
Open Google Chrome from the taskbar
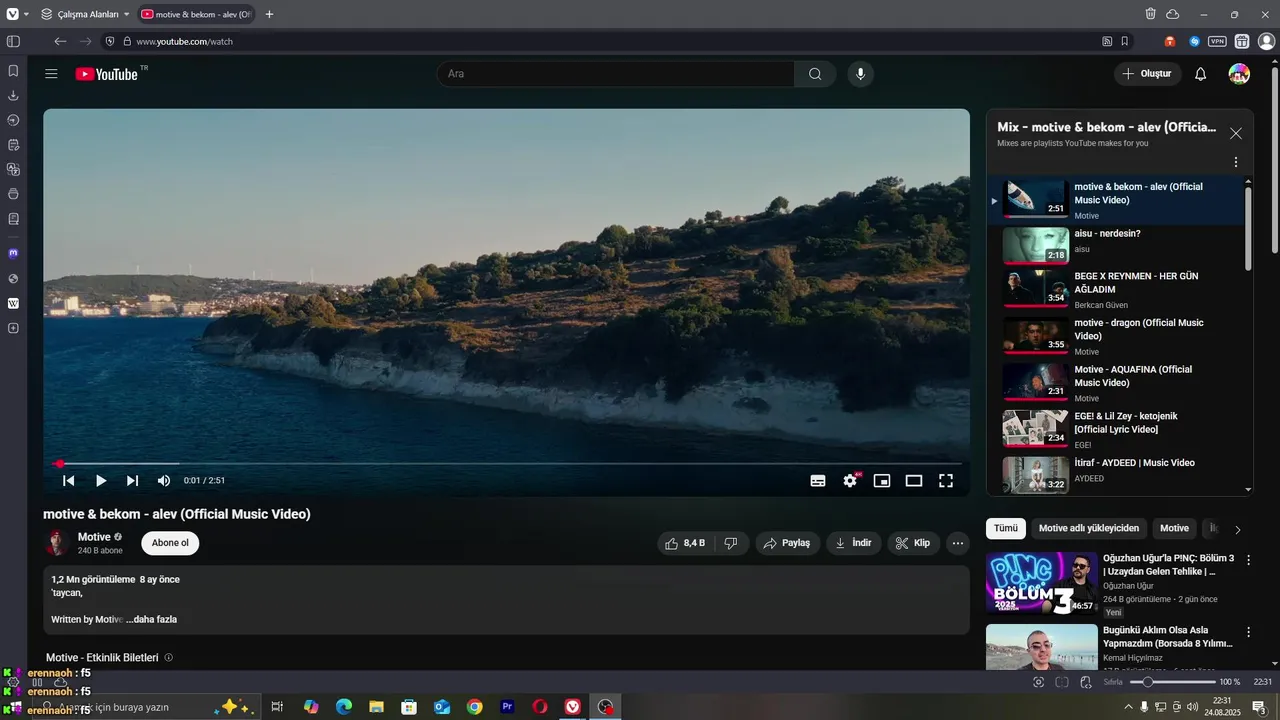click(474, 707)
